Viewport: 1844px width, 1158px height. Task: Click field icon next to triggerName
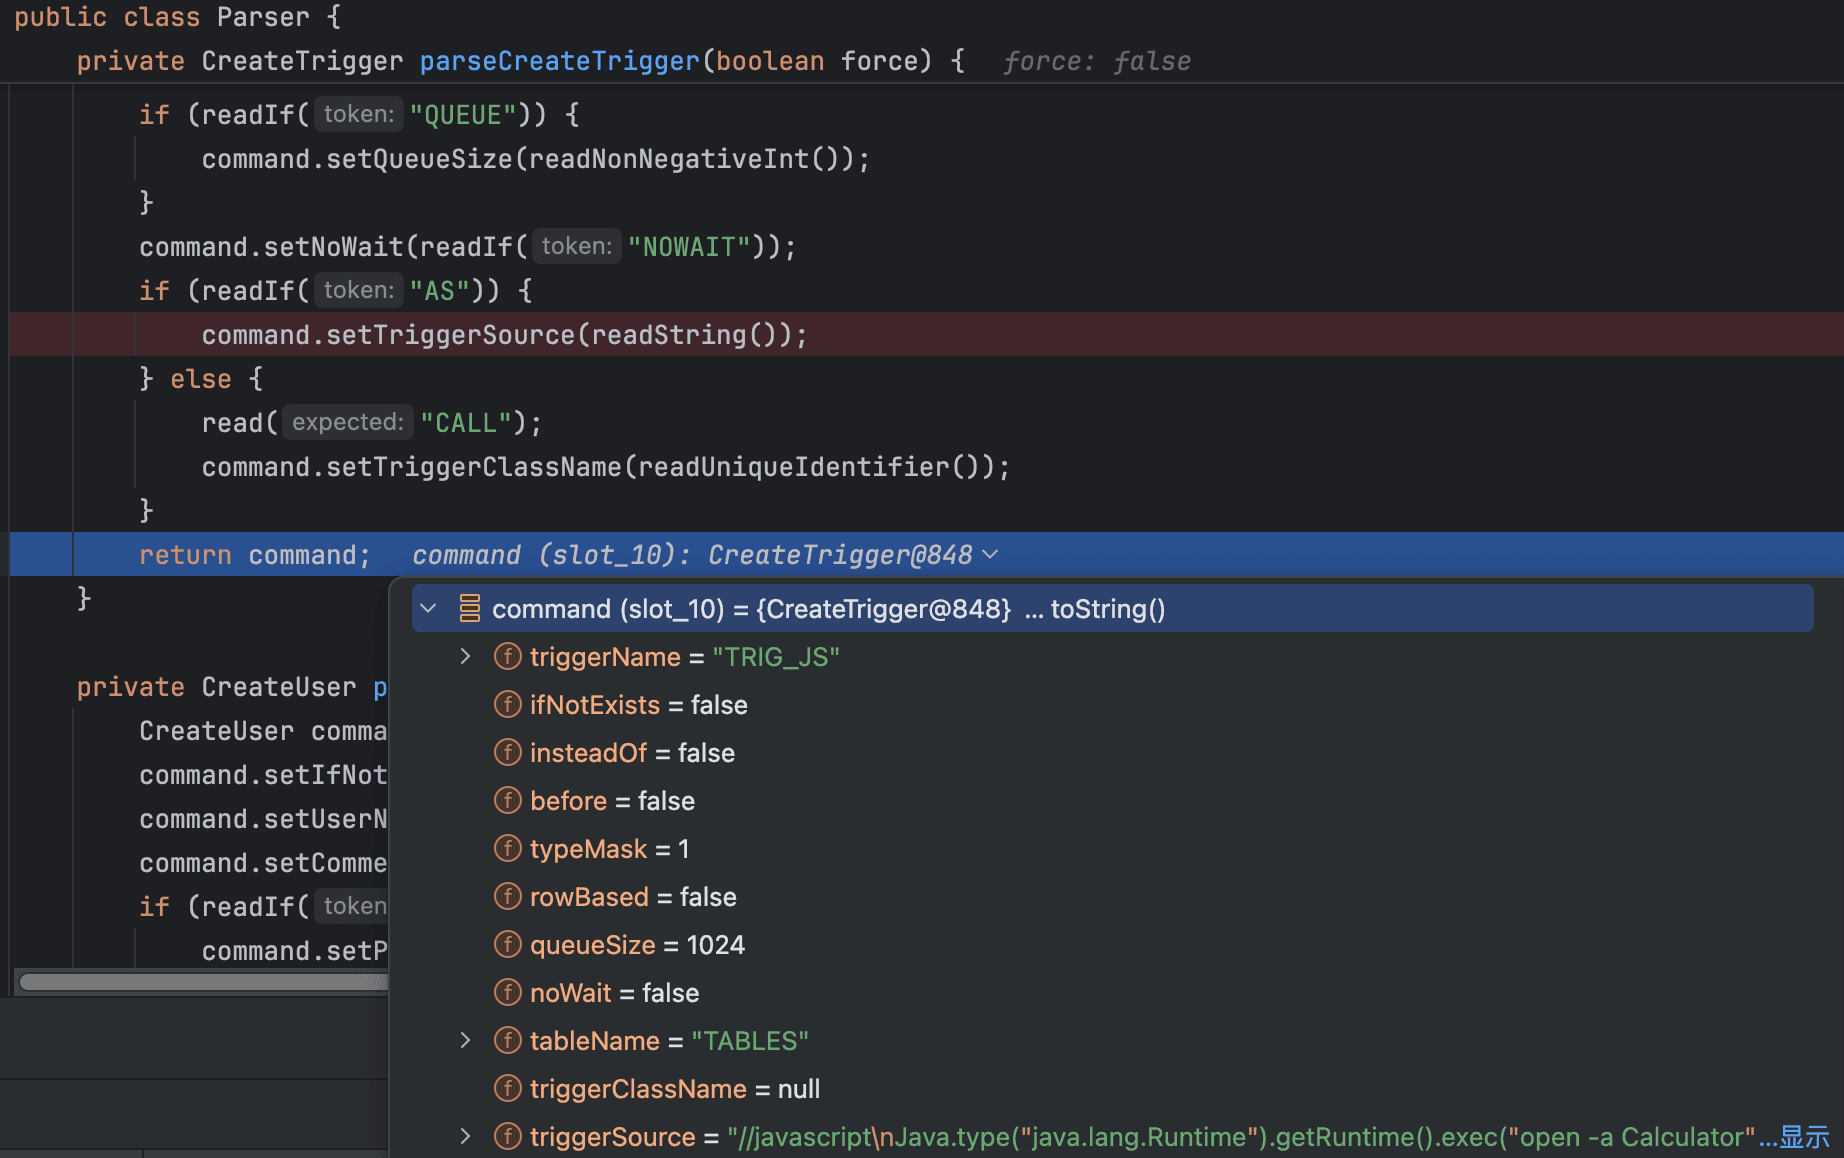[508, 657]
